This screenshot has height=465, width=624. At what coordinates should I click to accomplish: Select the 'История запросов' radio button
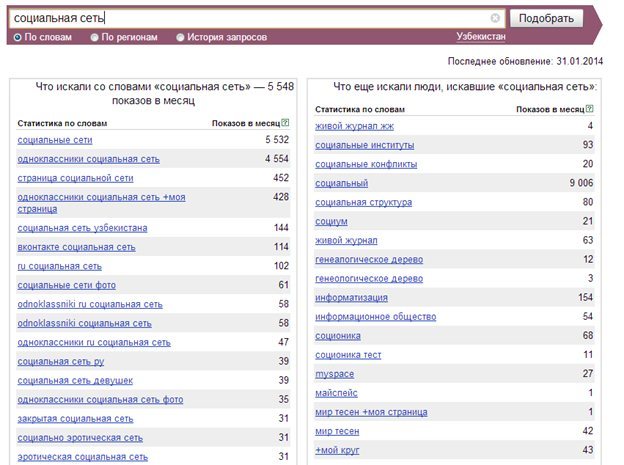[180, 37]
